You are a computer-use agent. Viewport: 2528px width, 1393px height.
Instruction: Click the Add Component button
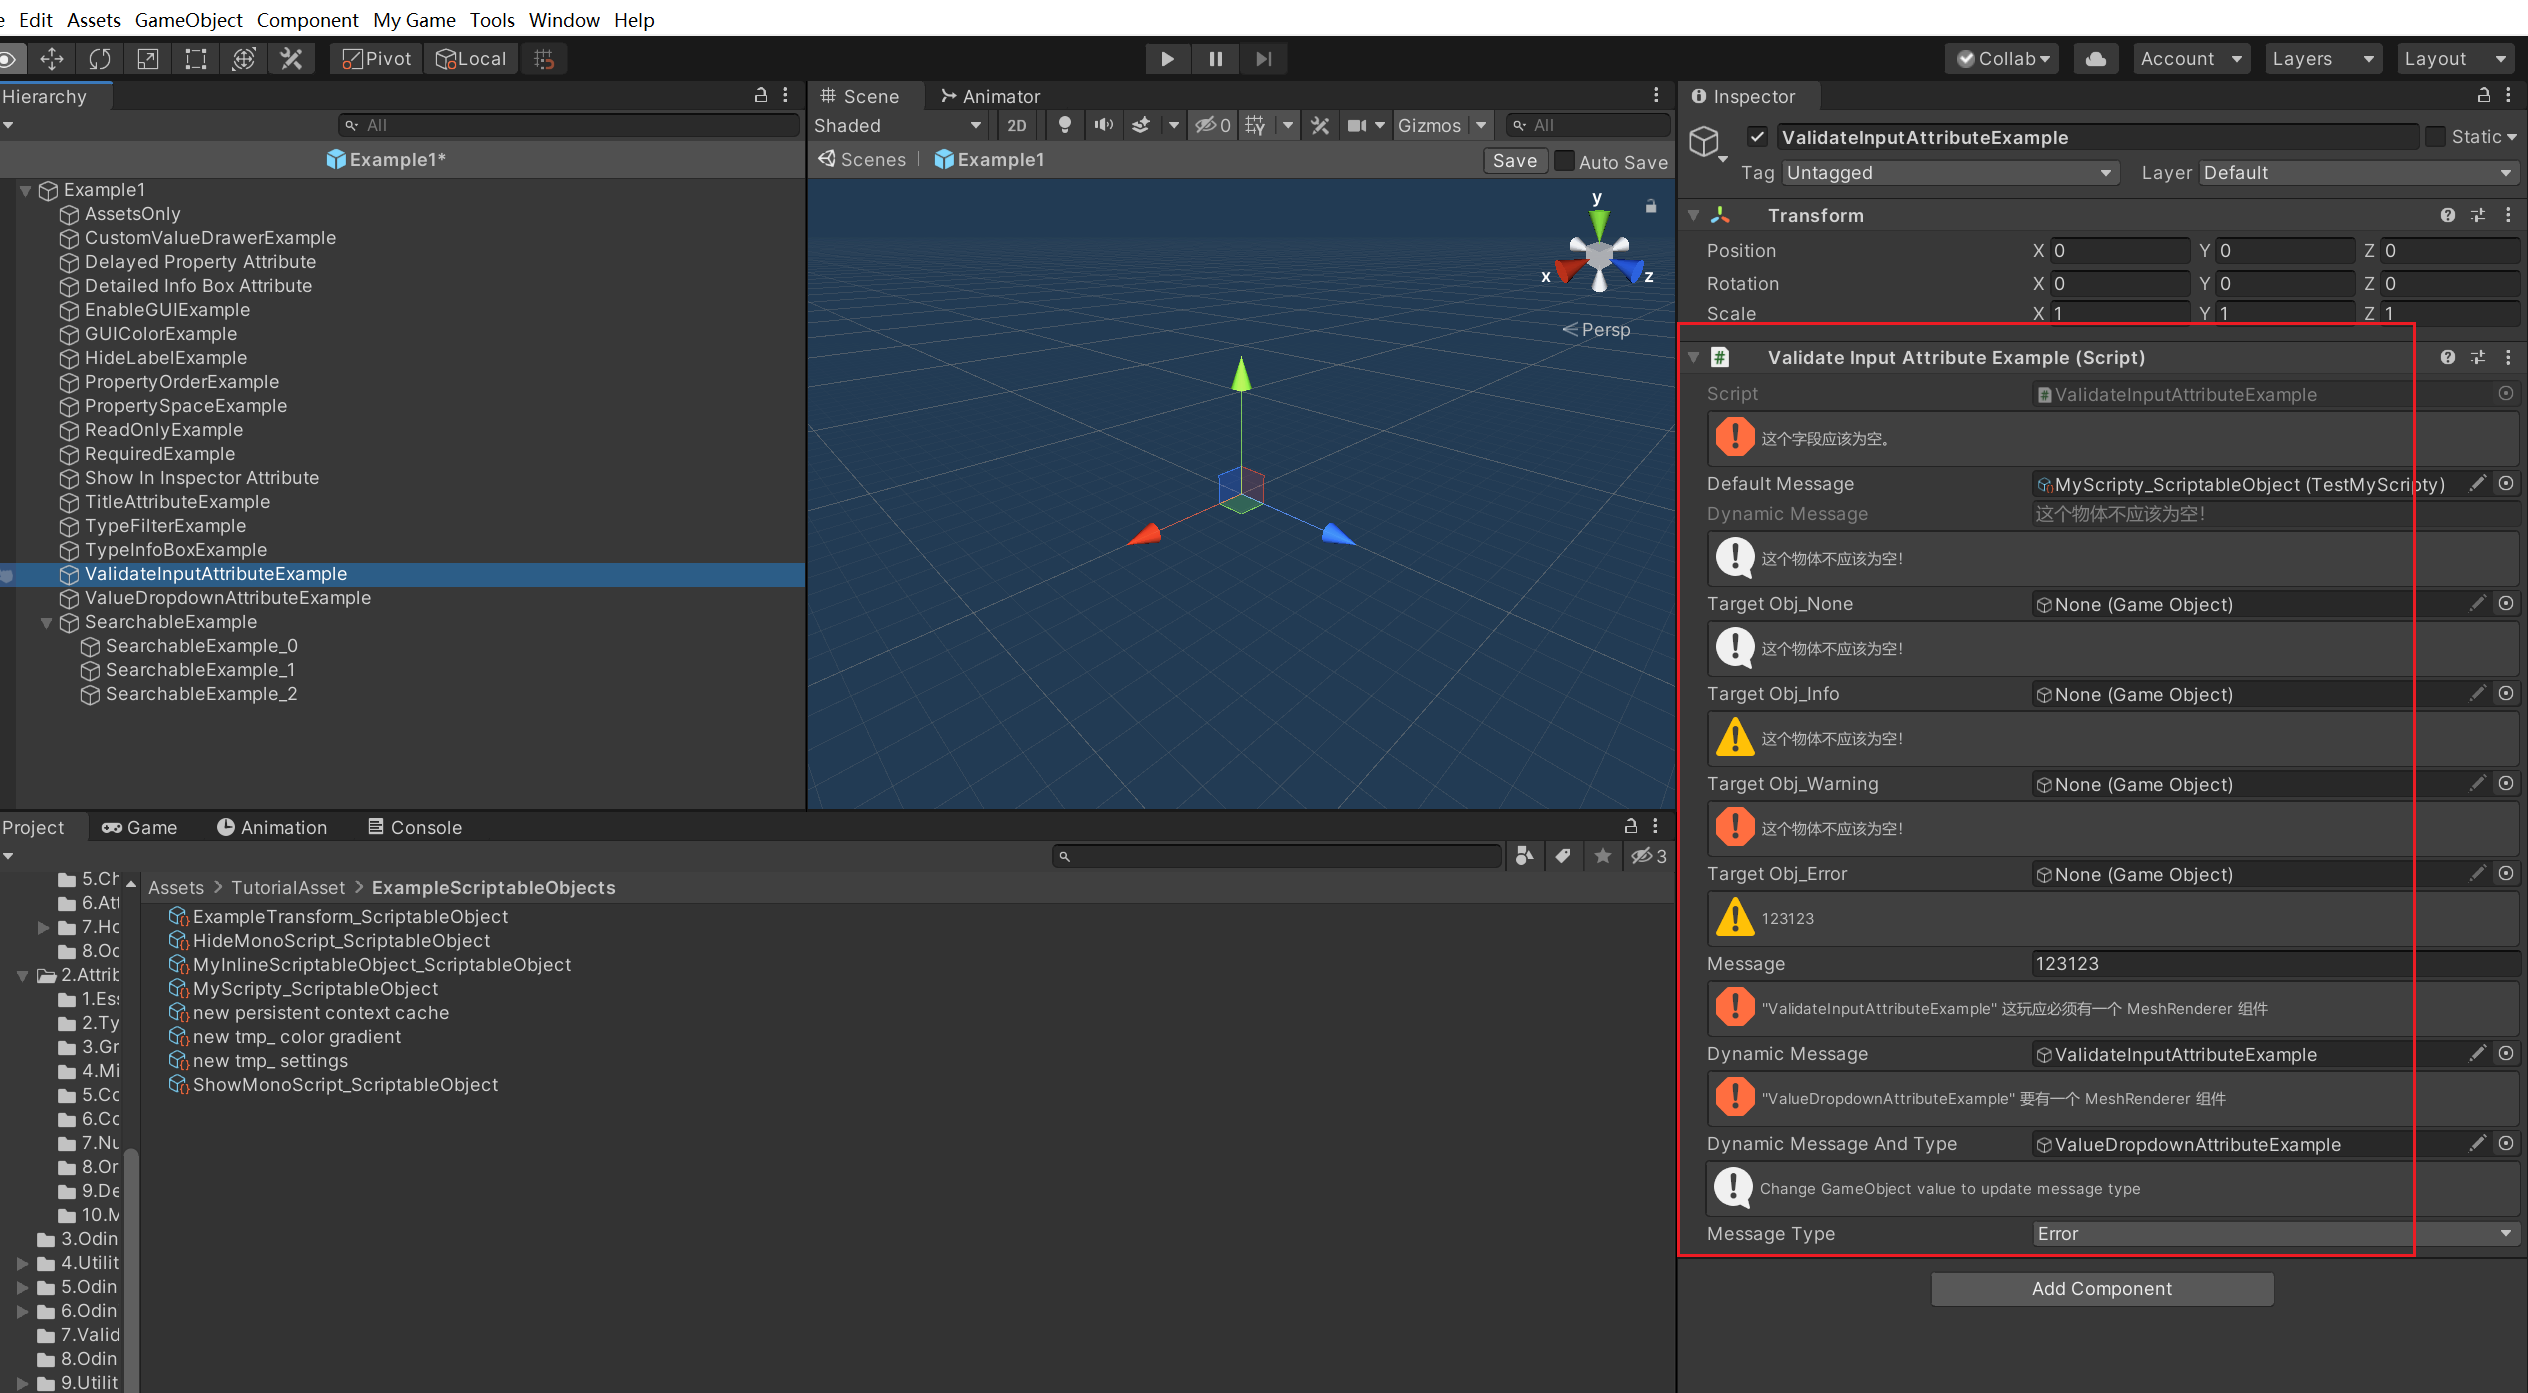[2102, 1289]
